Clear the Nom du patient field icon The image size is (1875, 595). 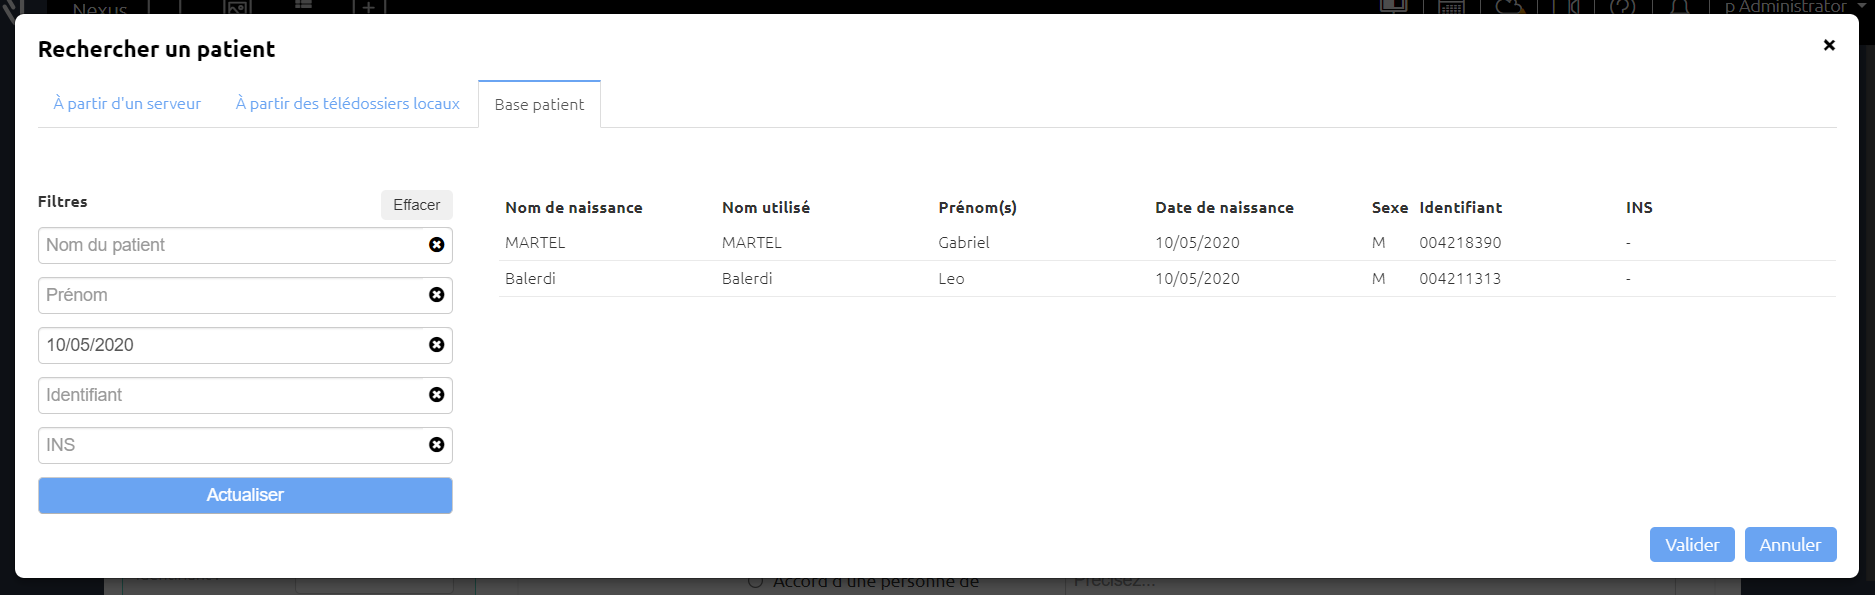click(x=437, y=245)
